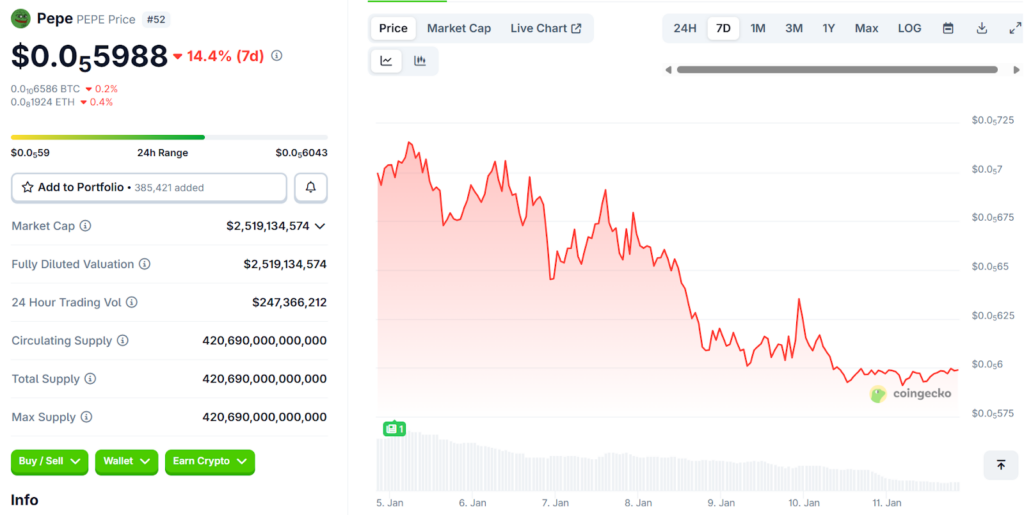Select the 24H time range

coord(685,28)
